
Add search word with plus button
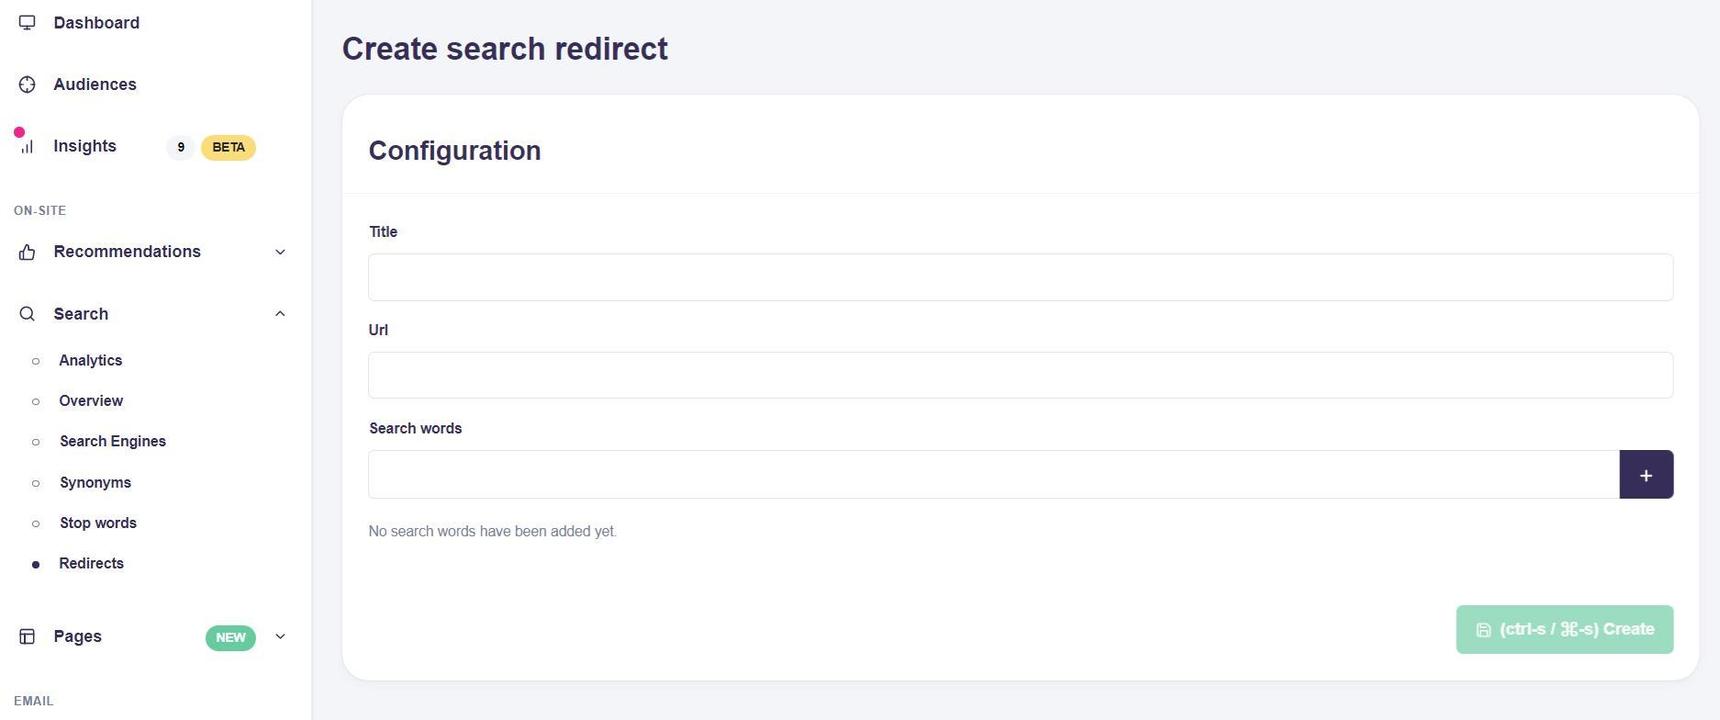1645,475
